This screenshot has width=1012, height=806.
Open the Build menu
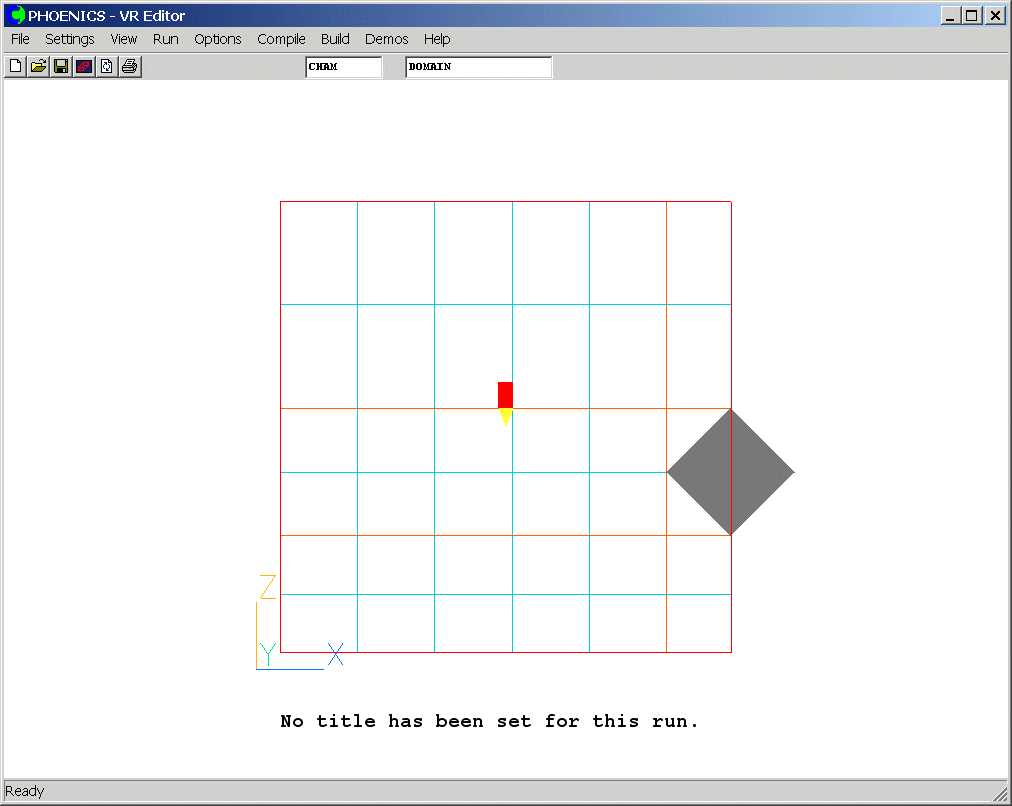click(x=335, y=39)
